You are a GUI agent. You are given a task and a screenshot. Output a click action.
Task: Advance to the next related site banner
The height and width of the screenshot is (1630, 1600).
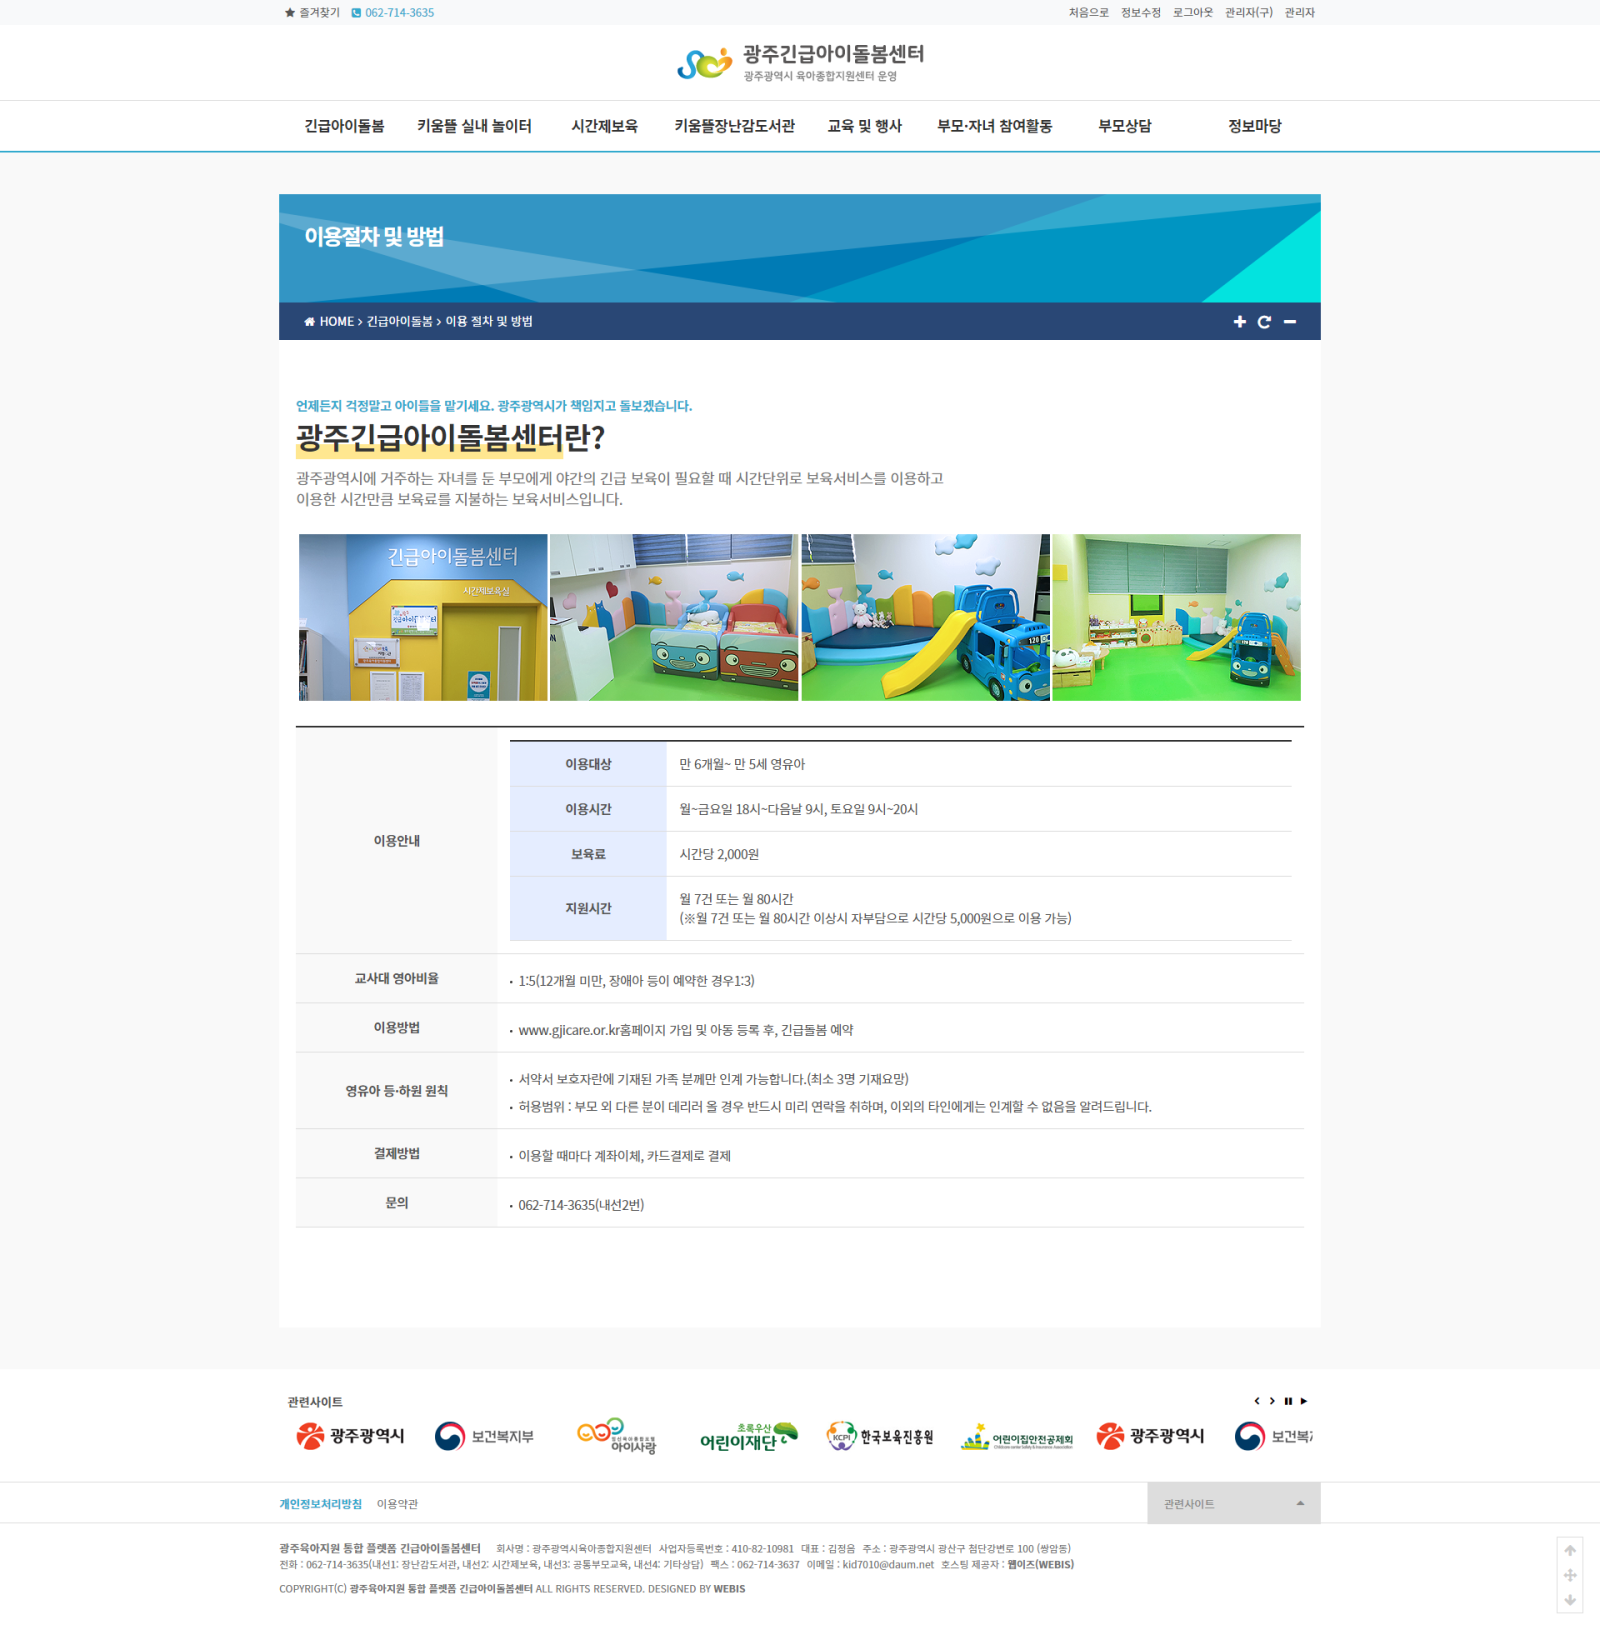(1272, 1401)
